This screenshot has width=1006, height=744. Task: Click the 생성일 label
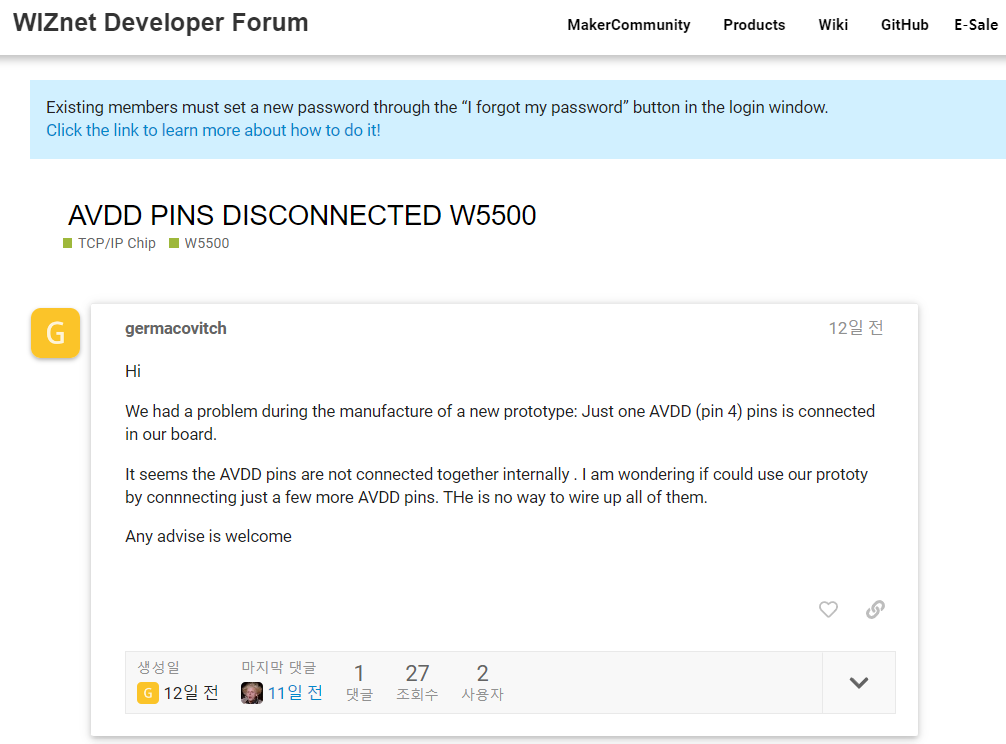point(158,668)
